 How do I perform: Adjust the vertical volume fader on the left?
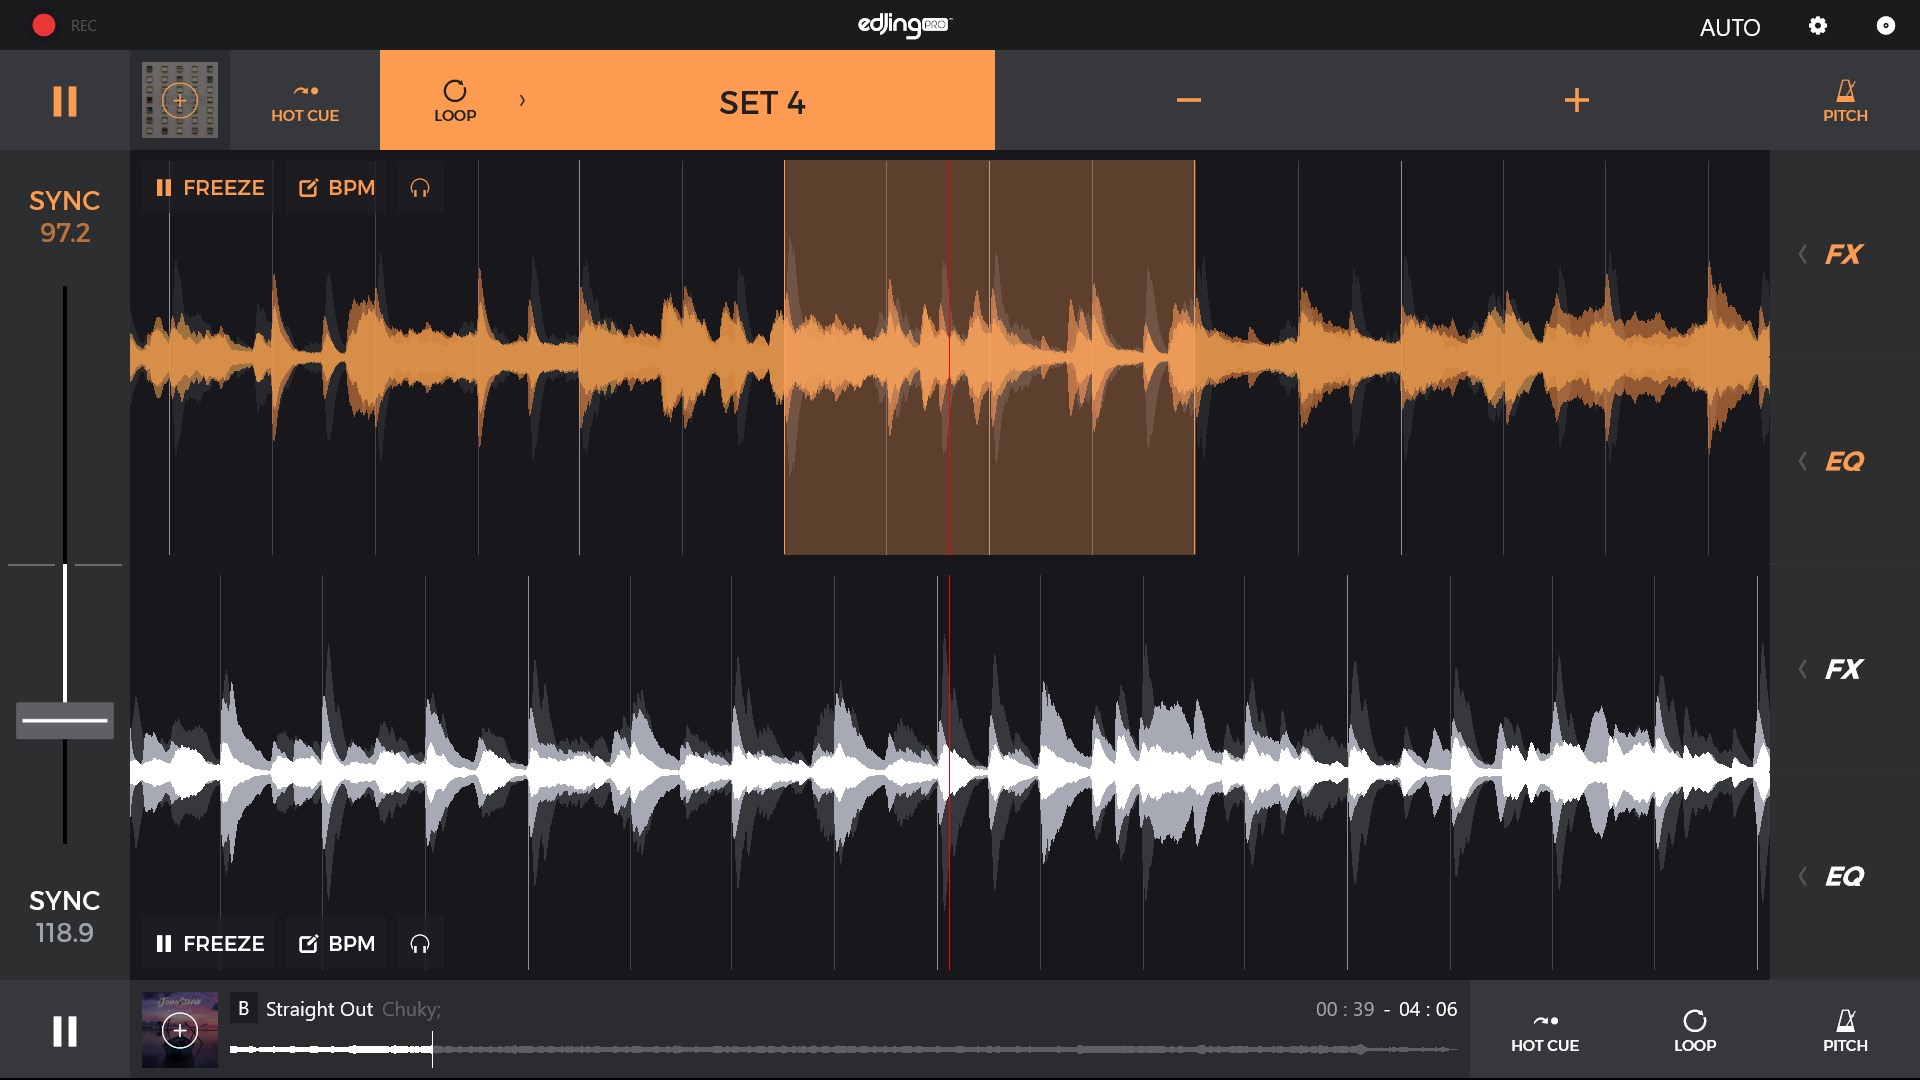click(x=64, y=720)
